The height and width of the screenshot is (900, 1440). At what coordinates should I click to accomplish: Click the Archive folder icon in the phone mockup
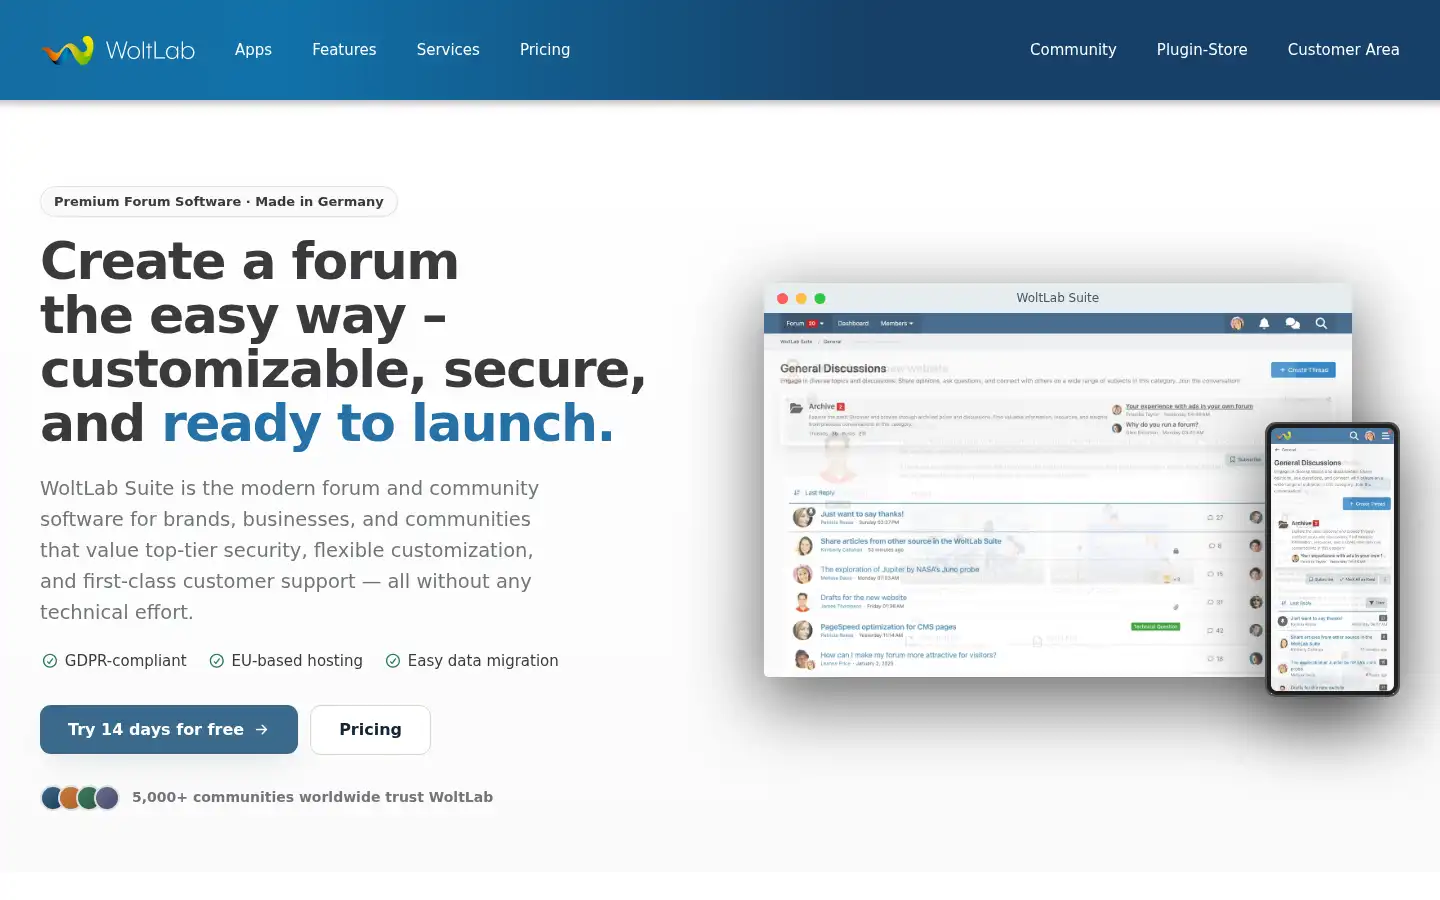[1283, 524]
